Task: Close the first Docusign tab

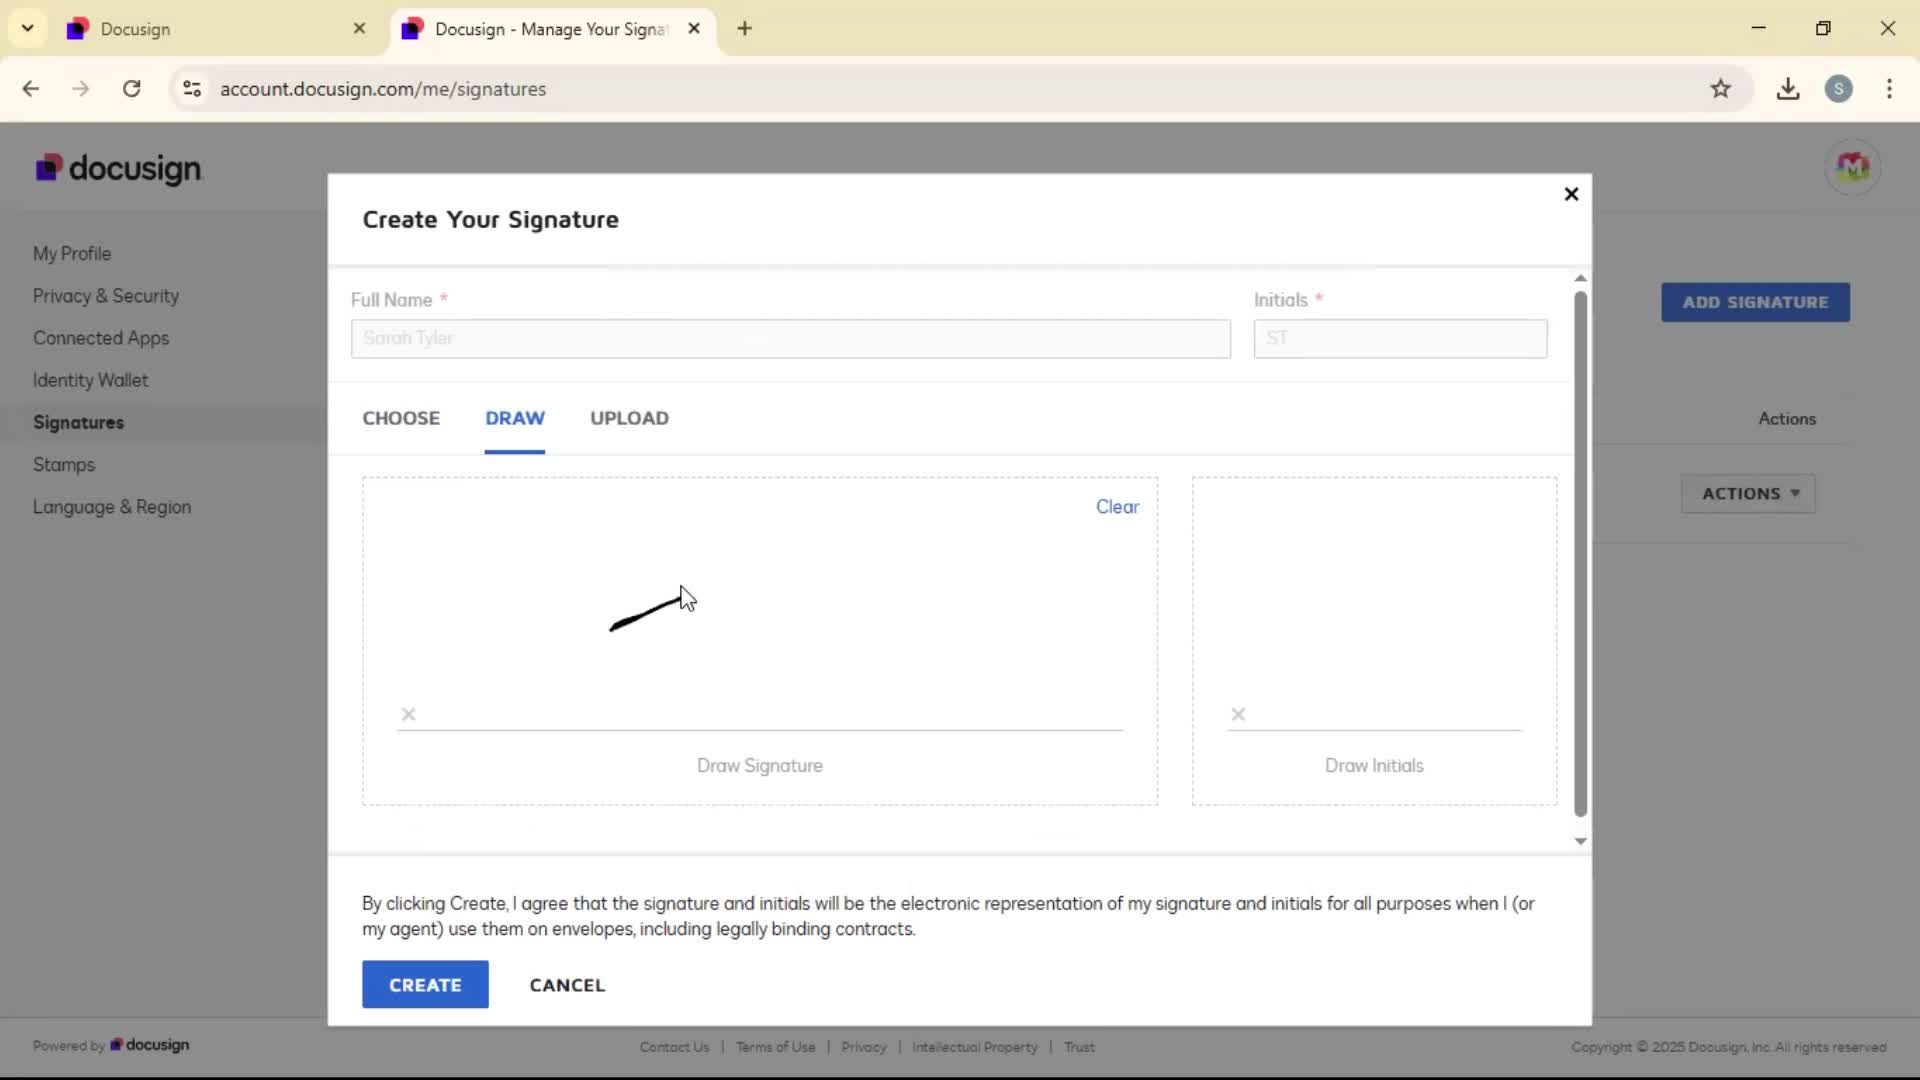Action: coord(360,29)
